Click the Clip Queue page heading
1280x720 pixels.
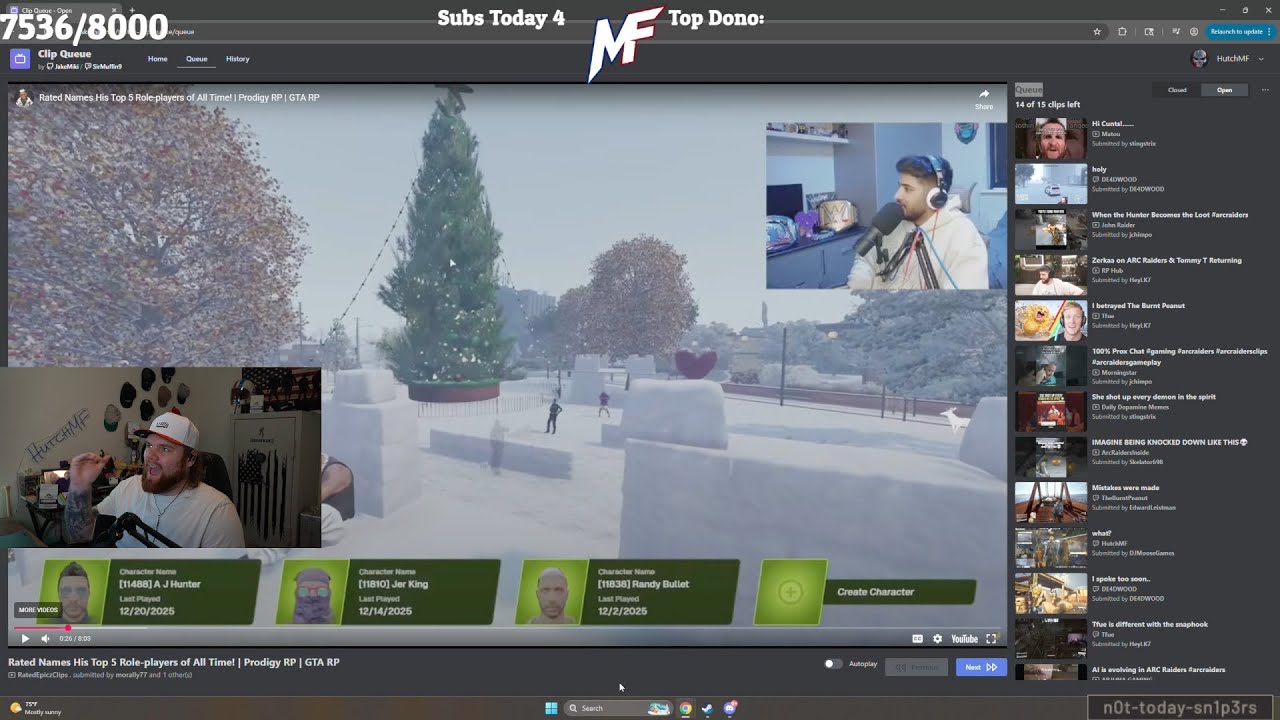64,54
